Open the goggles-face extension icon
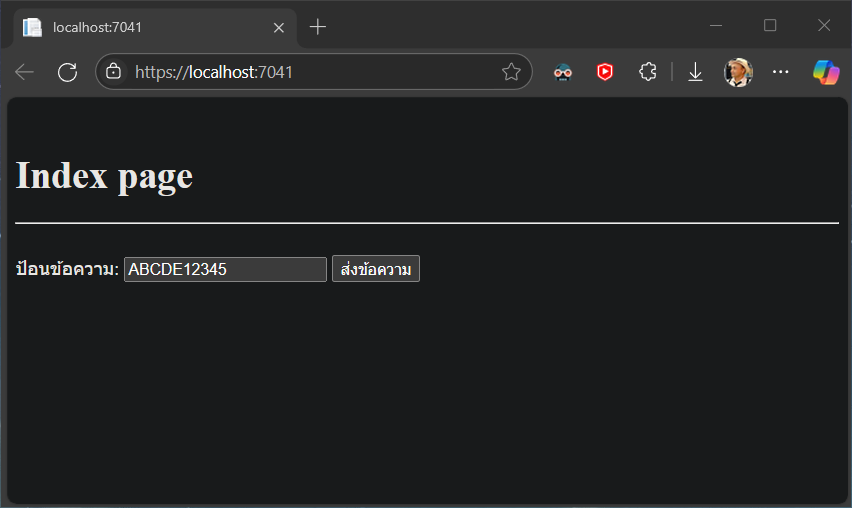Viewport: 852px width, 508px height. 563,72
